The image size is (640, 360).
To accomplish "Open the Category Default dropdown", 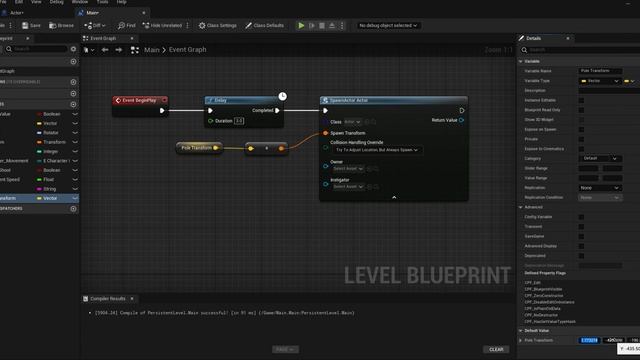I will pyautogui.click(x=600, y=158).
